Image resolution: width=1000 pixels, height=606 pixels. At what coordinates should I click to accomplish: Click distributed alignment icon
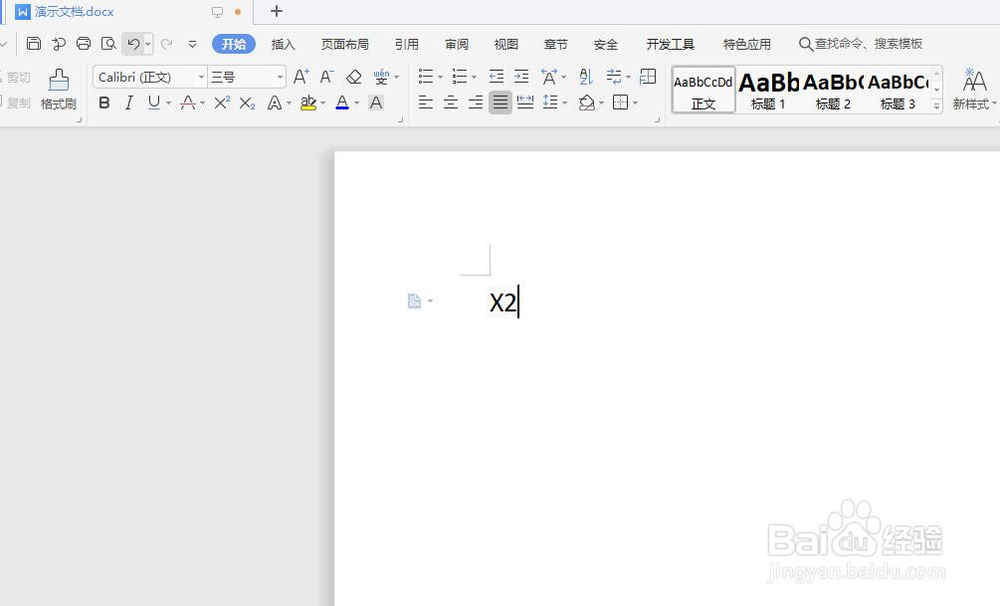525,103
